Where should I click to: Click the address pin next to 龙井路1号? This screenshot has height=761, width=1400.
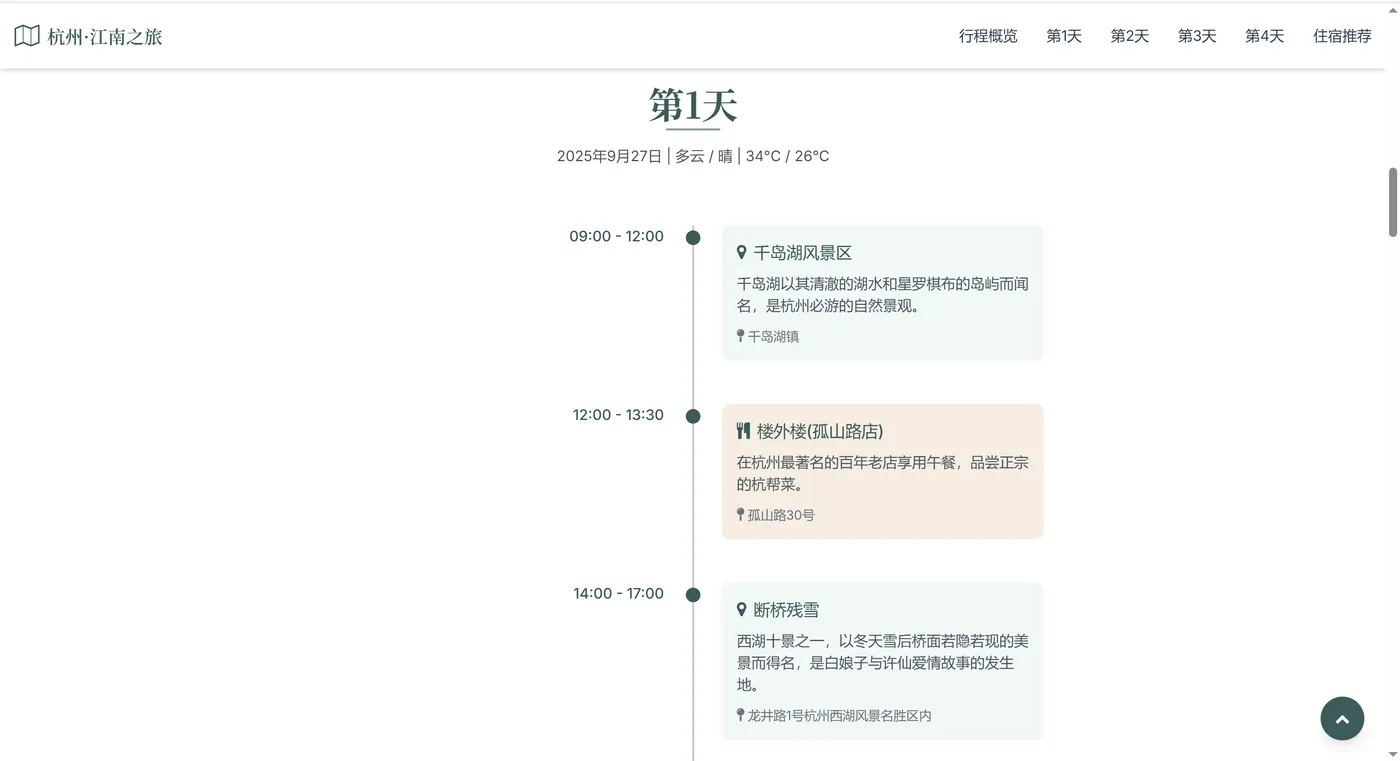(739, 715)
